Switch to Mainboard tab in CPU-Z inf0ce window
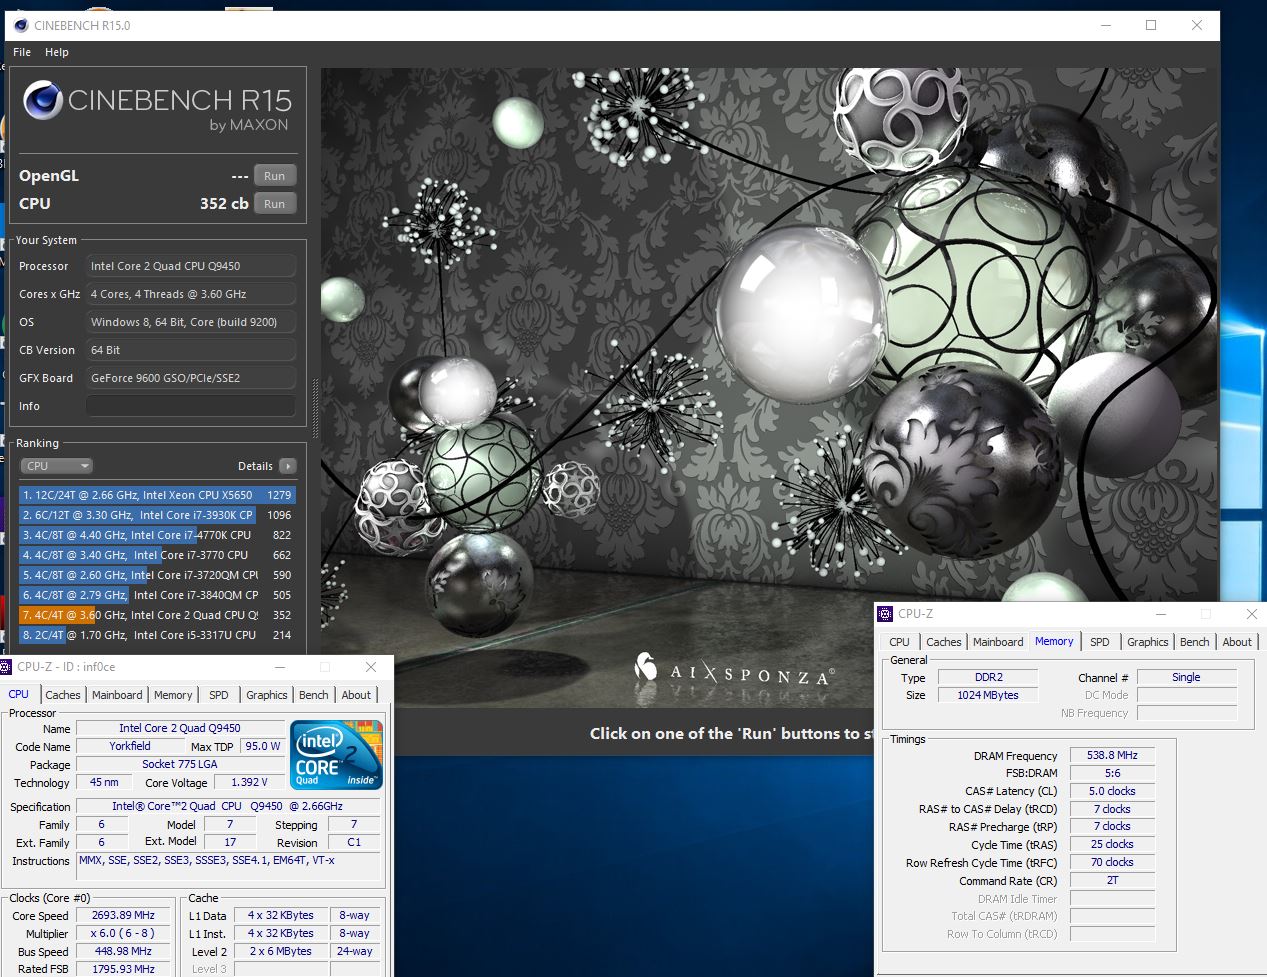The height and width of the screenshot is (977, 1267). point(117,695)
